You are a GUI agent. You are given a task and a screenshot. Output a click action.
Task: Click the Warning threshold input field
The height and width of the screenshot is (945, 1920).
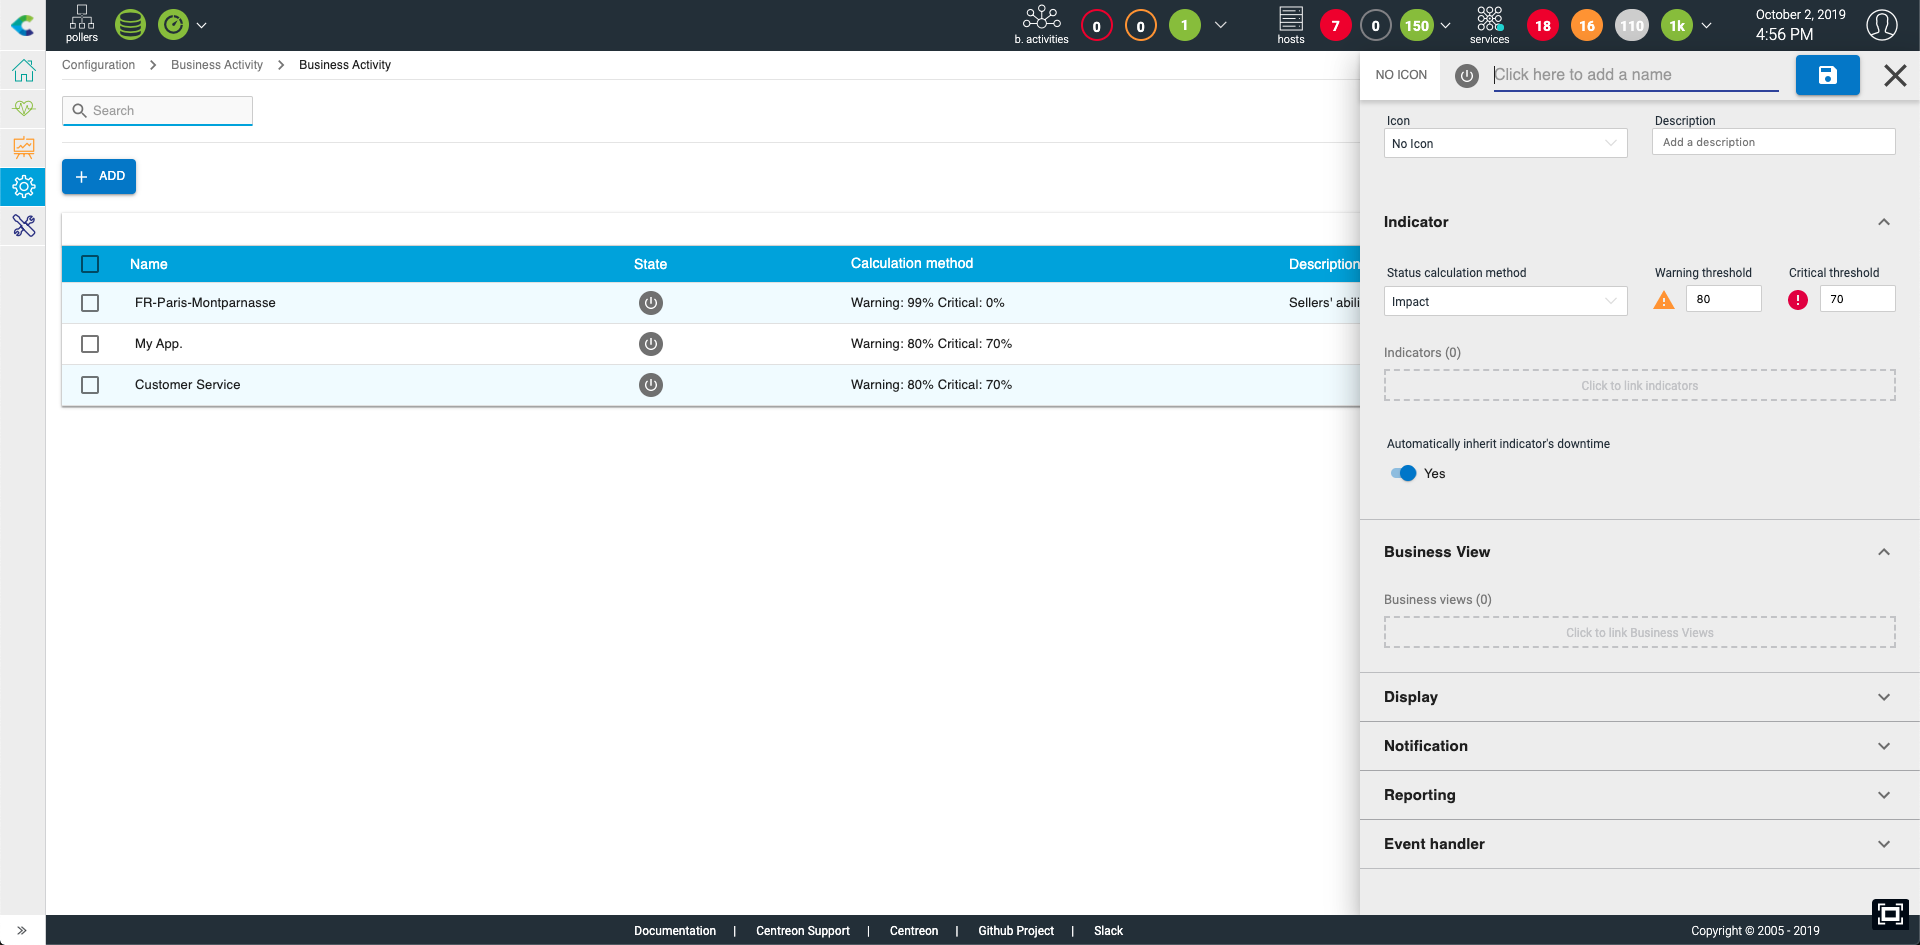(x=1722, y=299)
